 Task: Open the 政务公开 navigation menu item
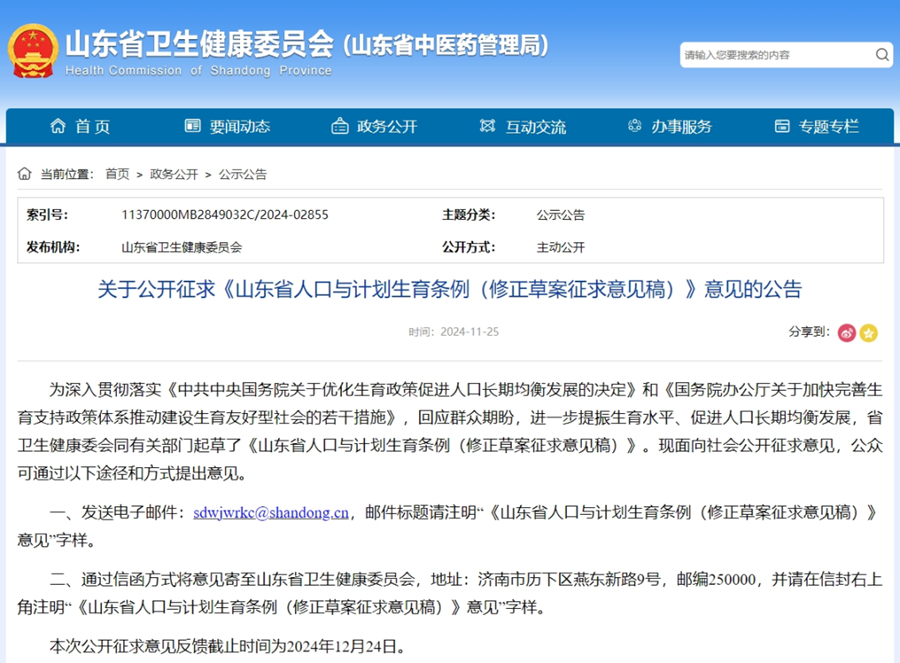387,126
